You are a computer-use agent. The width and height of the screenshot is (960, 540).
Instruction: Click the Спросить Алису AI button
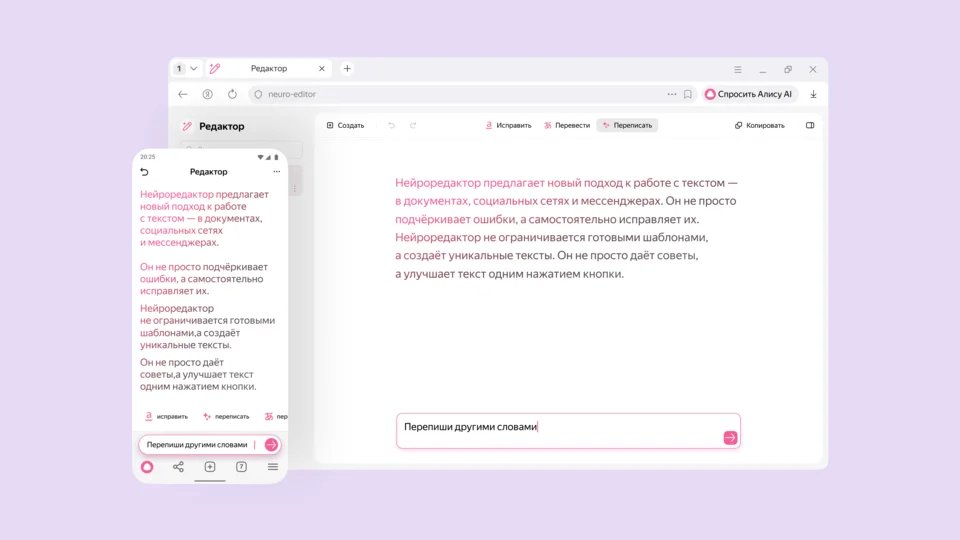[x=748, y=94]
